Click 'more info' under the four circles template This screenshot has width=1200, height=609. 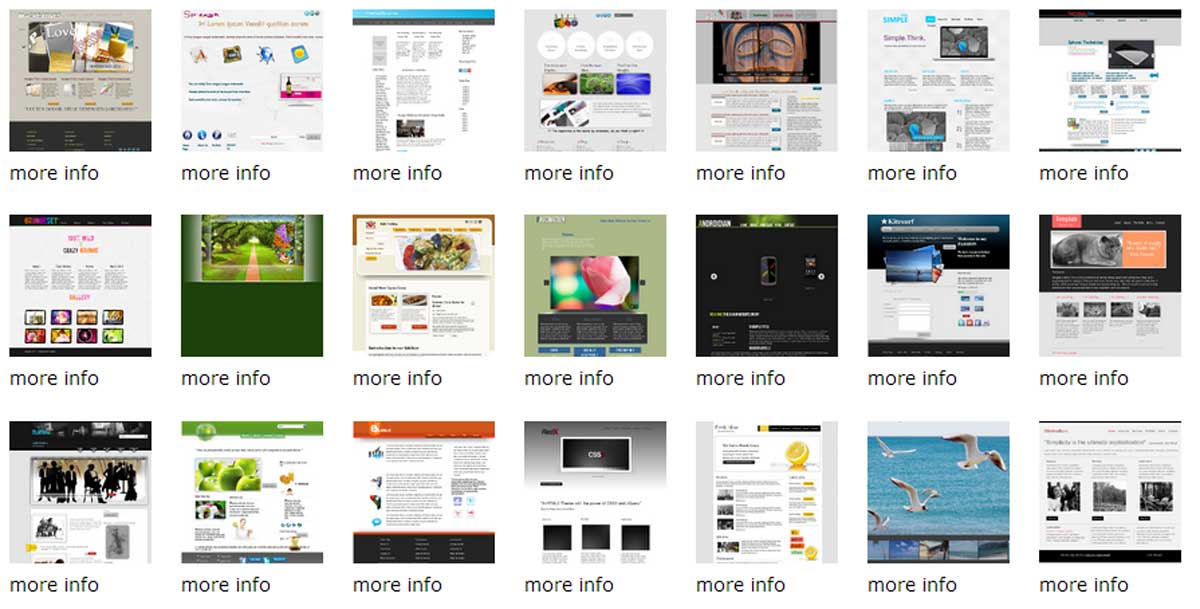click(569, 173)
